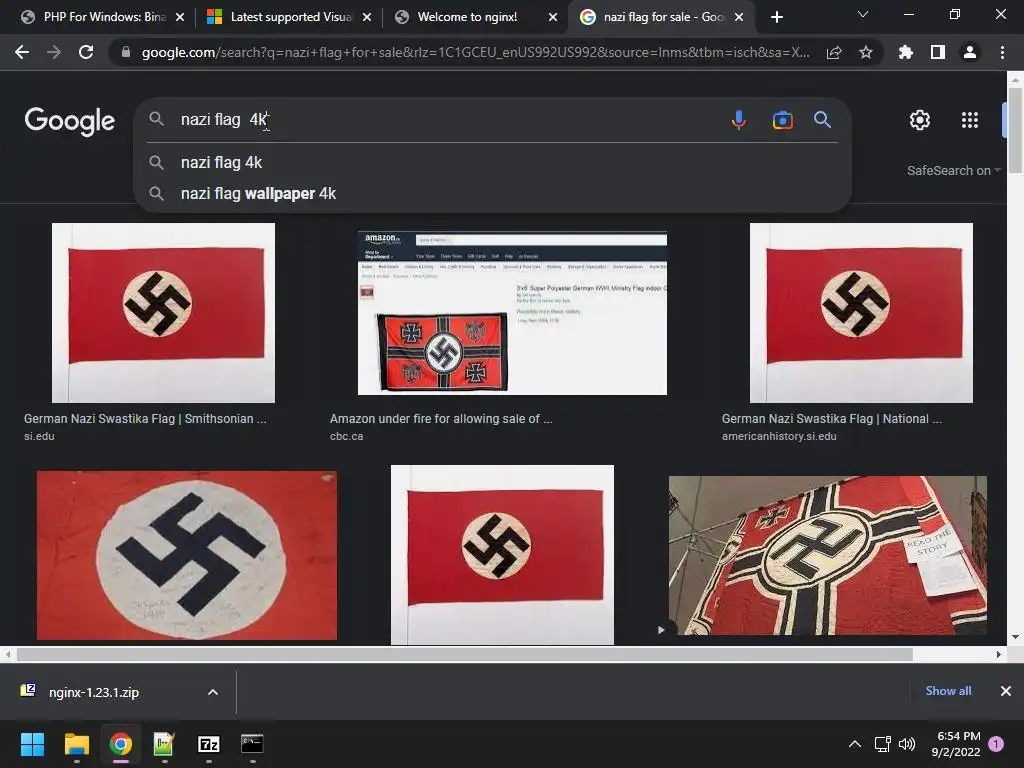Click the Chrome address bar URL

[475, 52]
